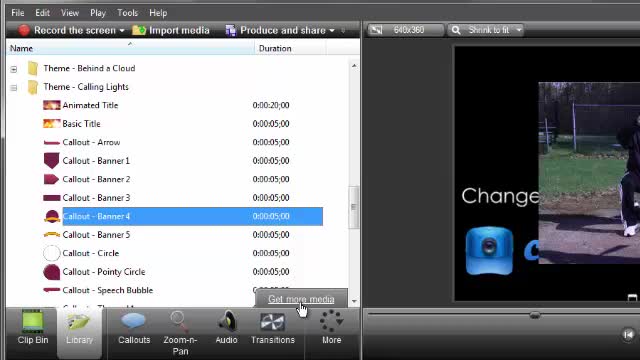Click the 'Callout - Banner 1' row text
The height and width of the screenshot is (360, 640).
coord(96,161)
